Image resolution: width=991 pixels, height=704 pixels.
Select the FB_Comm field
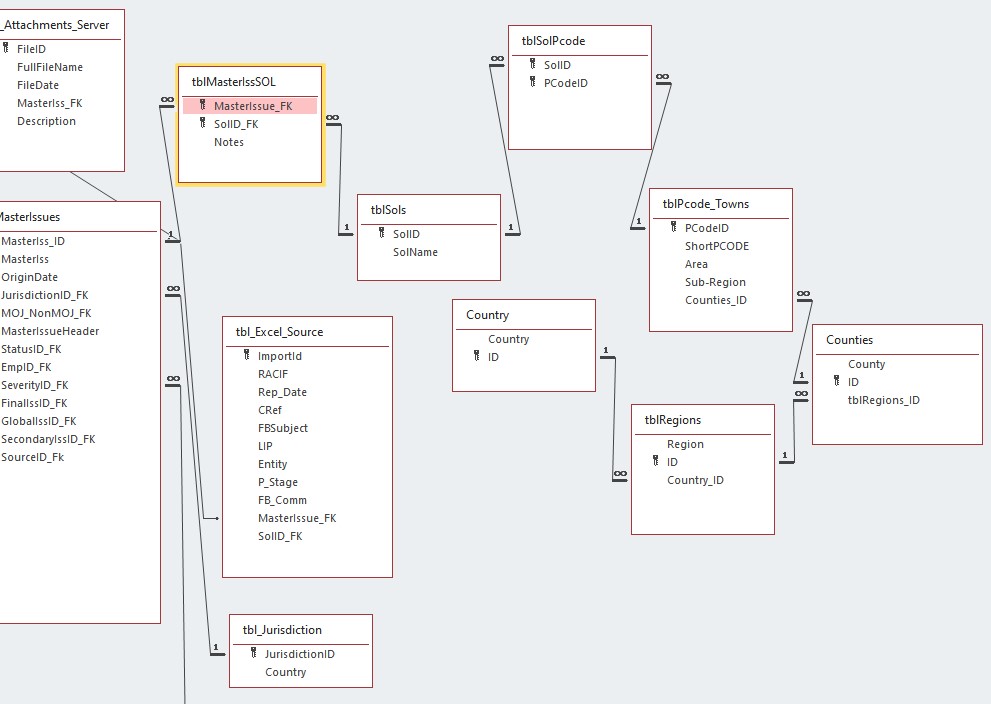coord(282,501)
